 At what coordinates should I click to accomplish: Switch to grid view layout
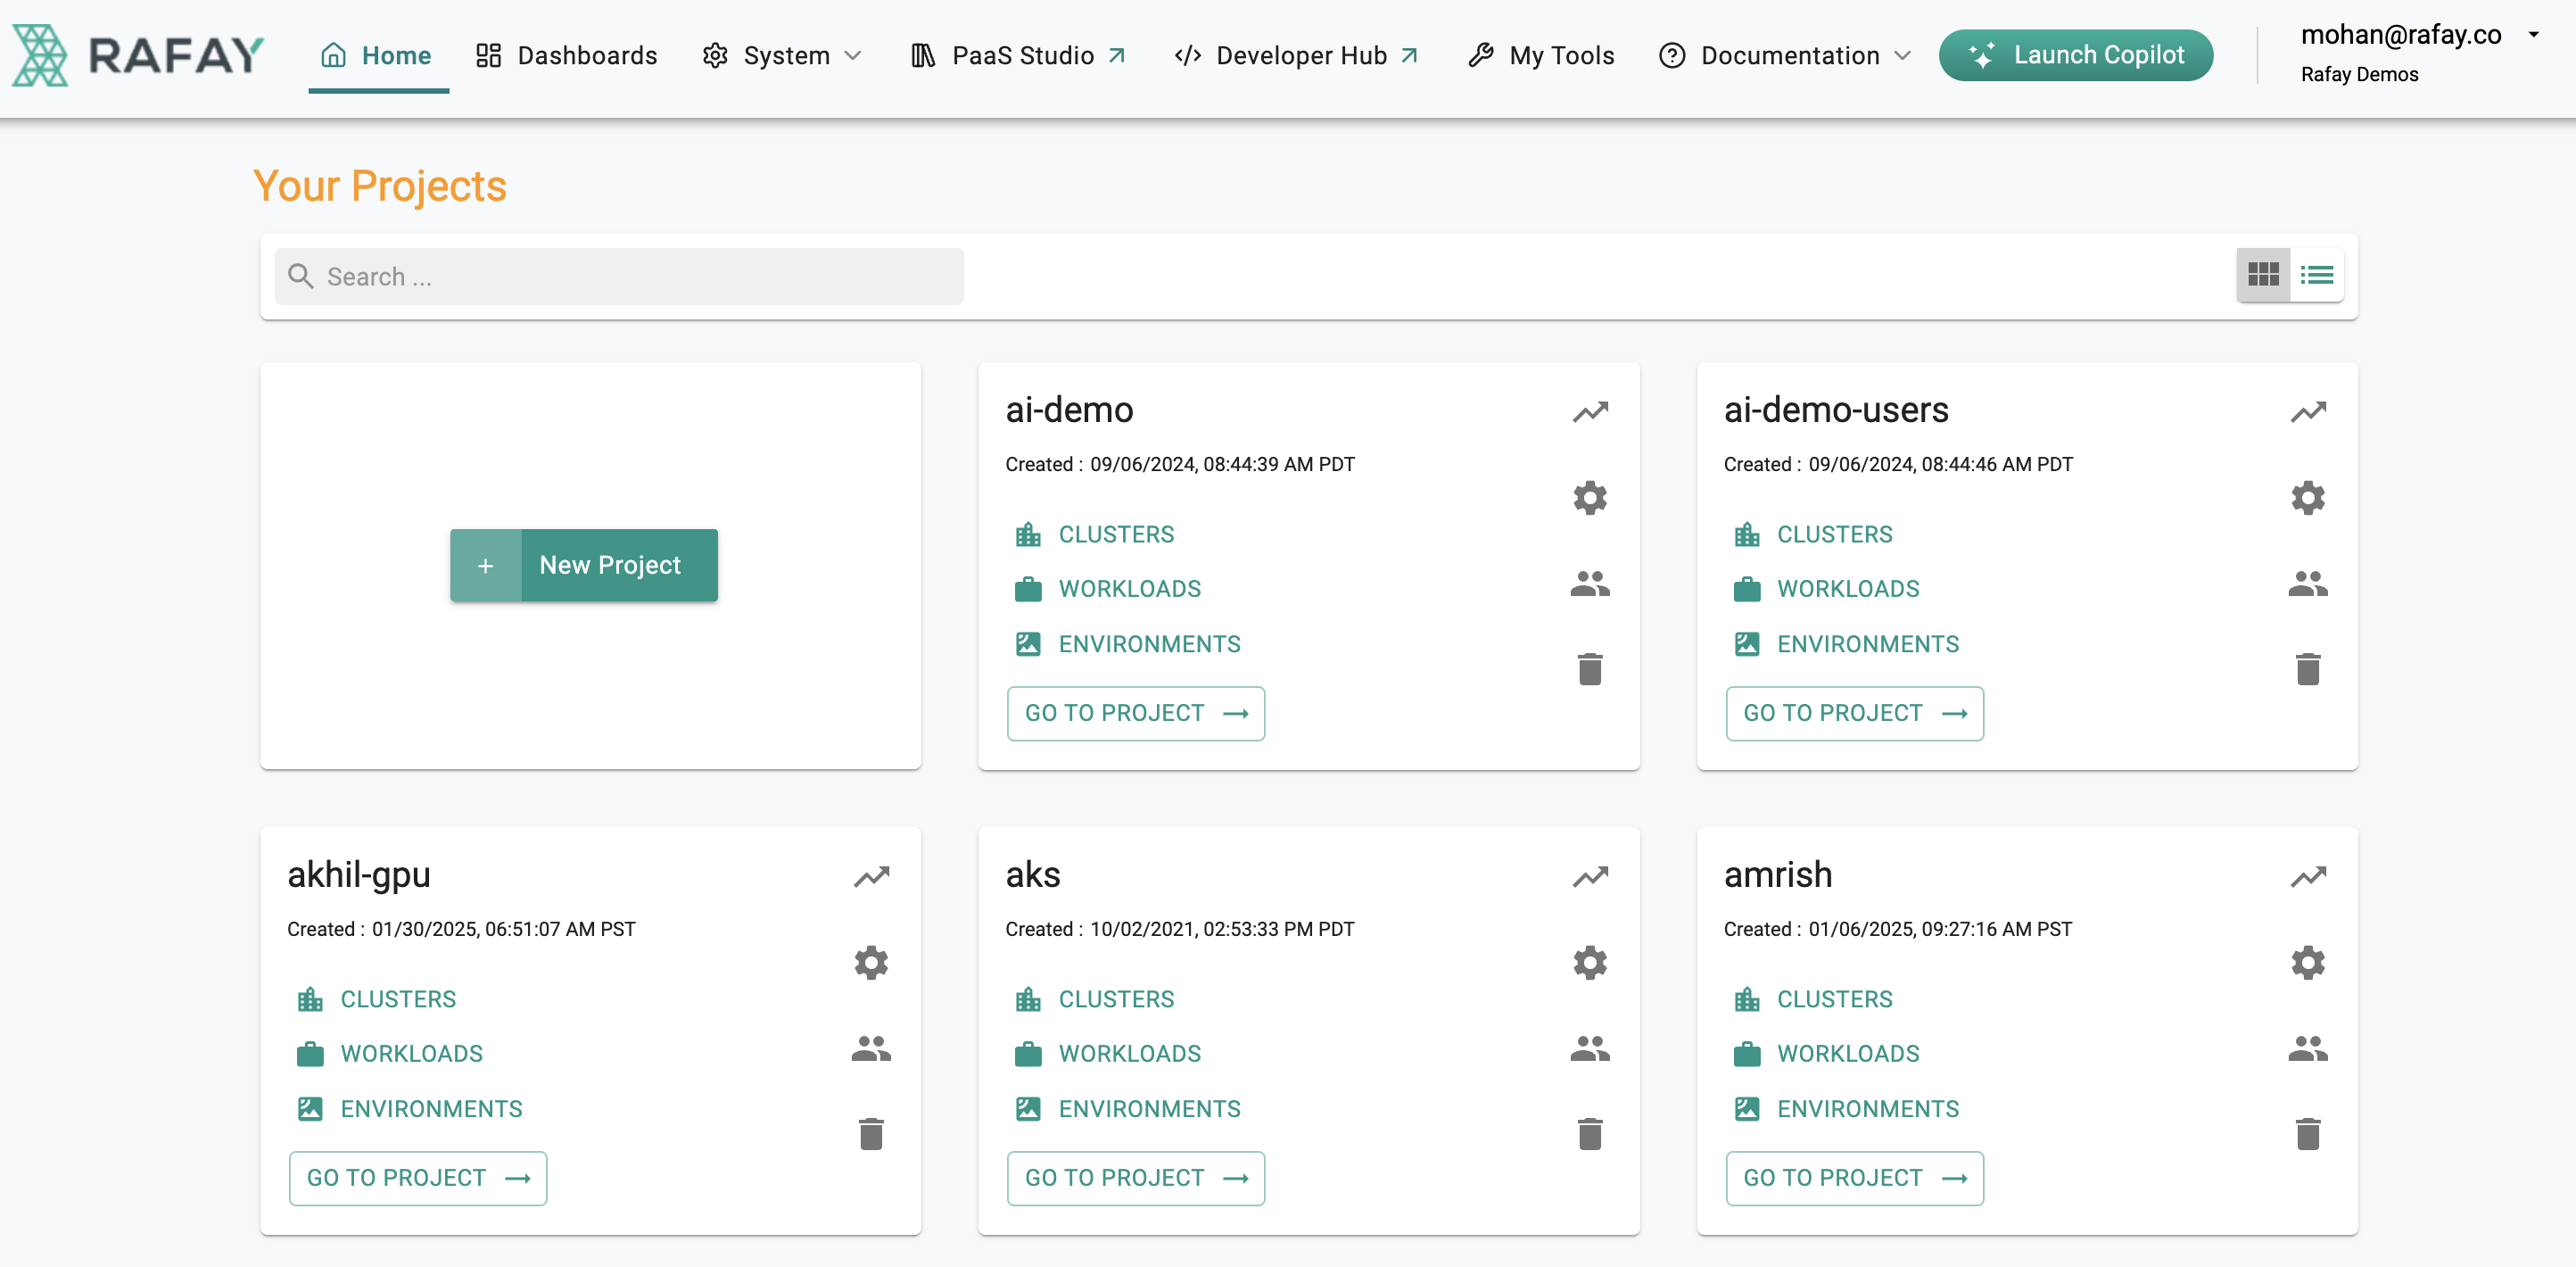point(2263,274)
